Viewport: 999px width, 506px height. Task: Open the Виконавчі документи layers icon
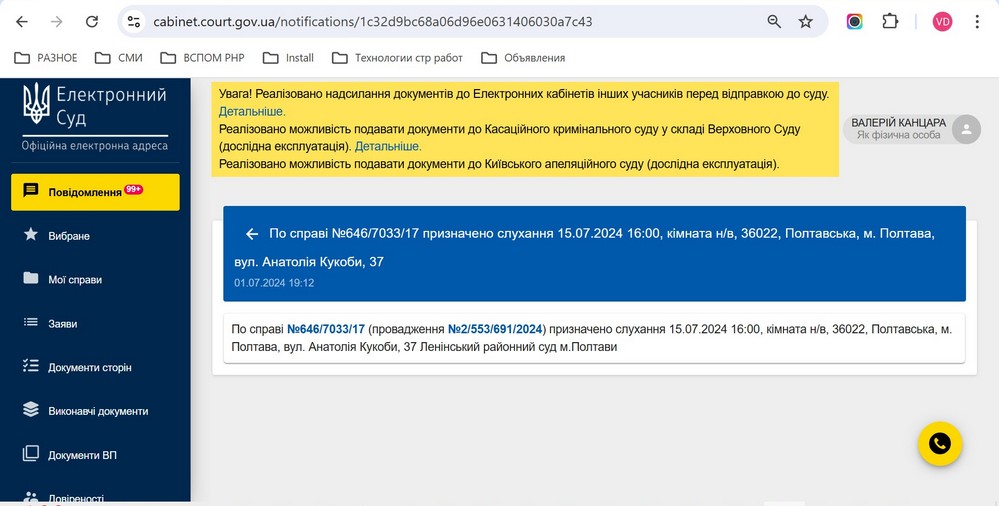coord(31,410)
